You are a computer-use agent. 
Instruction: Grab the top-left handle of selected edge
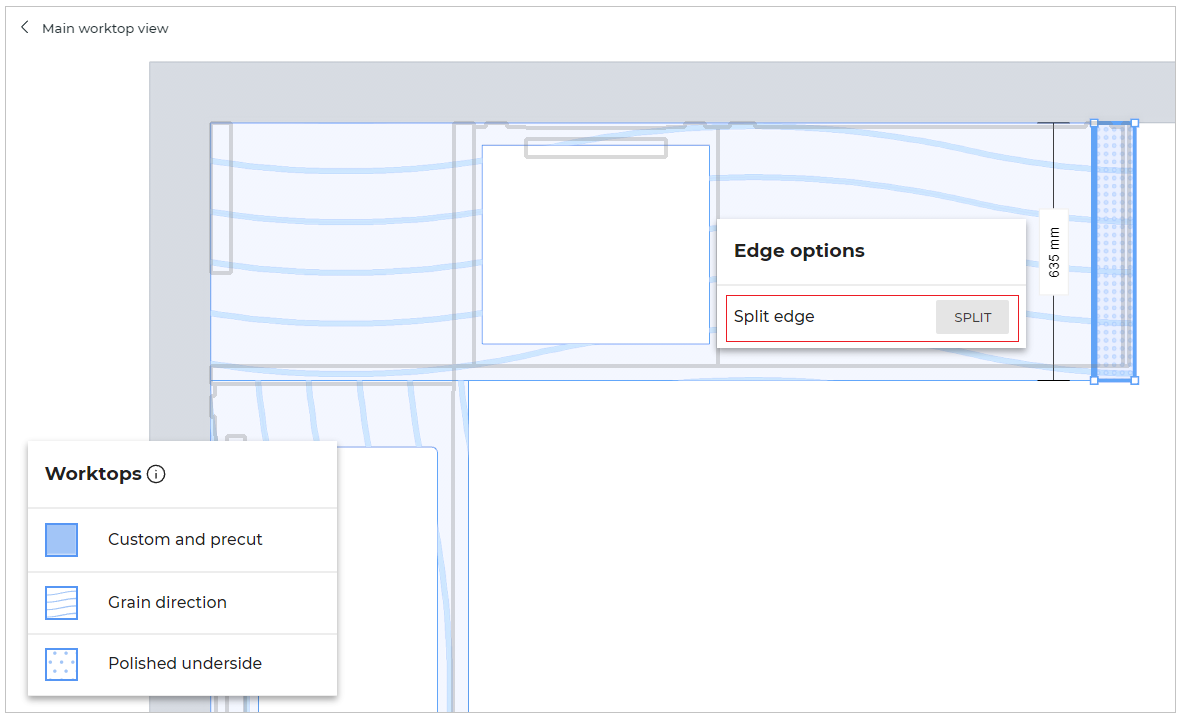pyautogui.click(x=1094, y=124)
